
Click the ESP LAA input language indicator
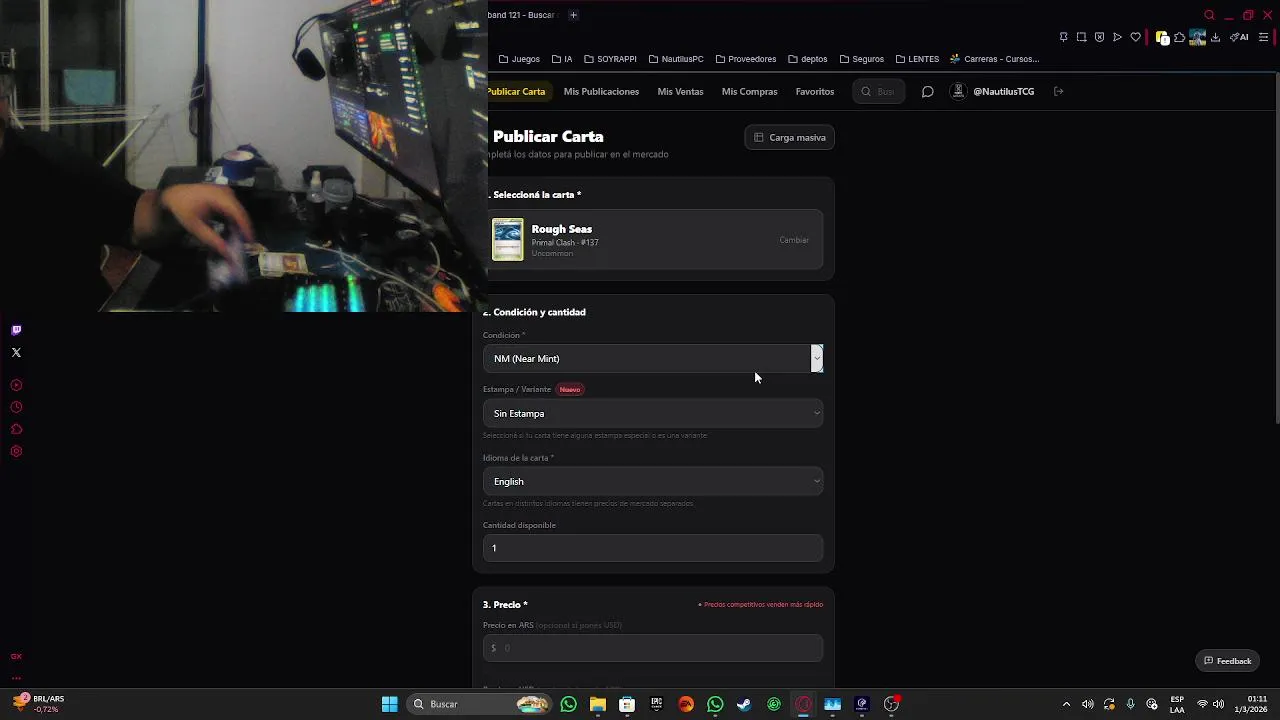(1177, 704)
